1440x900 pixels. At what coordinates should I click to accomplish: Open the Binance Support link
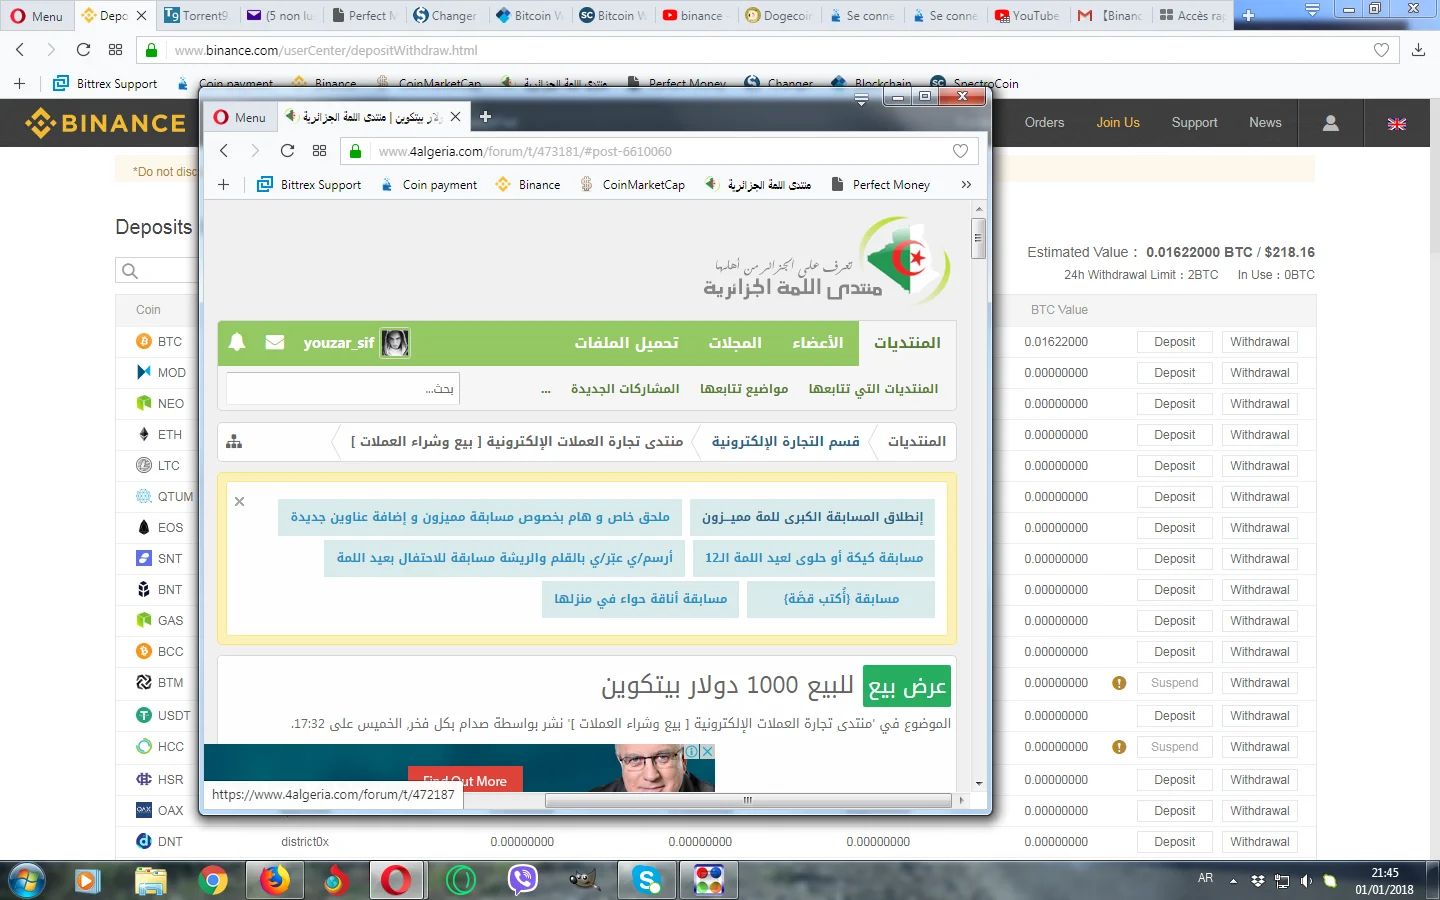[1194, 123]
